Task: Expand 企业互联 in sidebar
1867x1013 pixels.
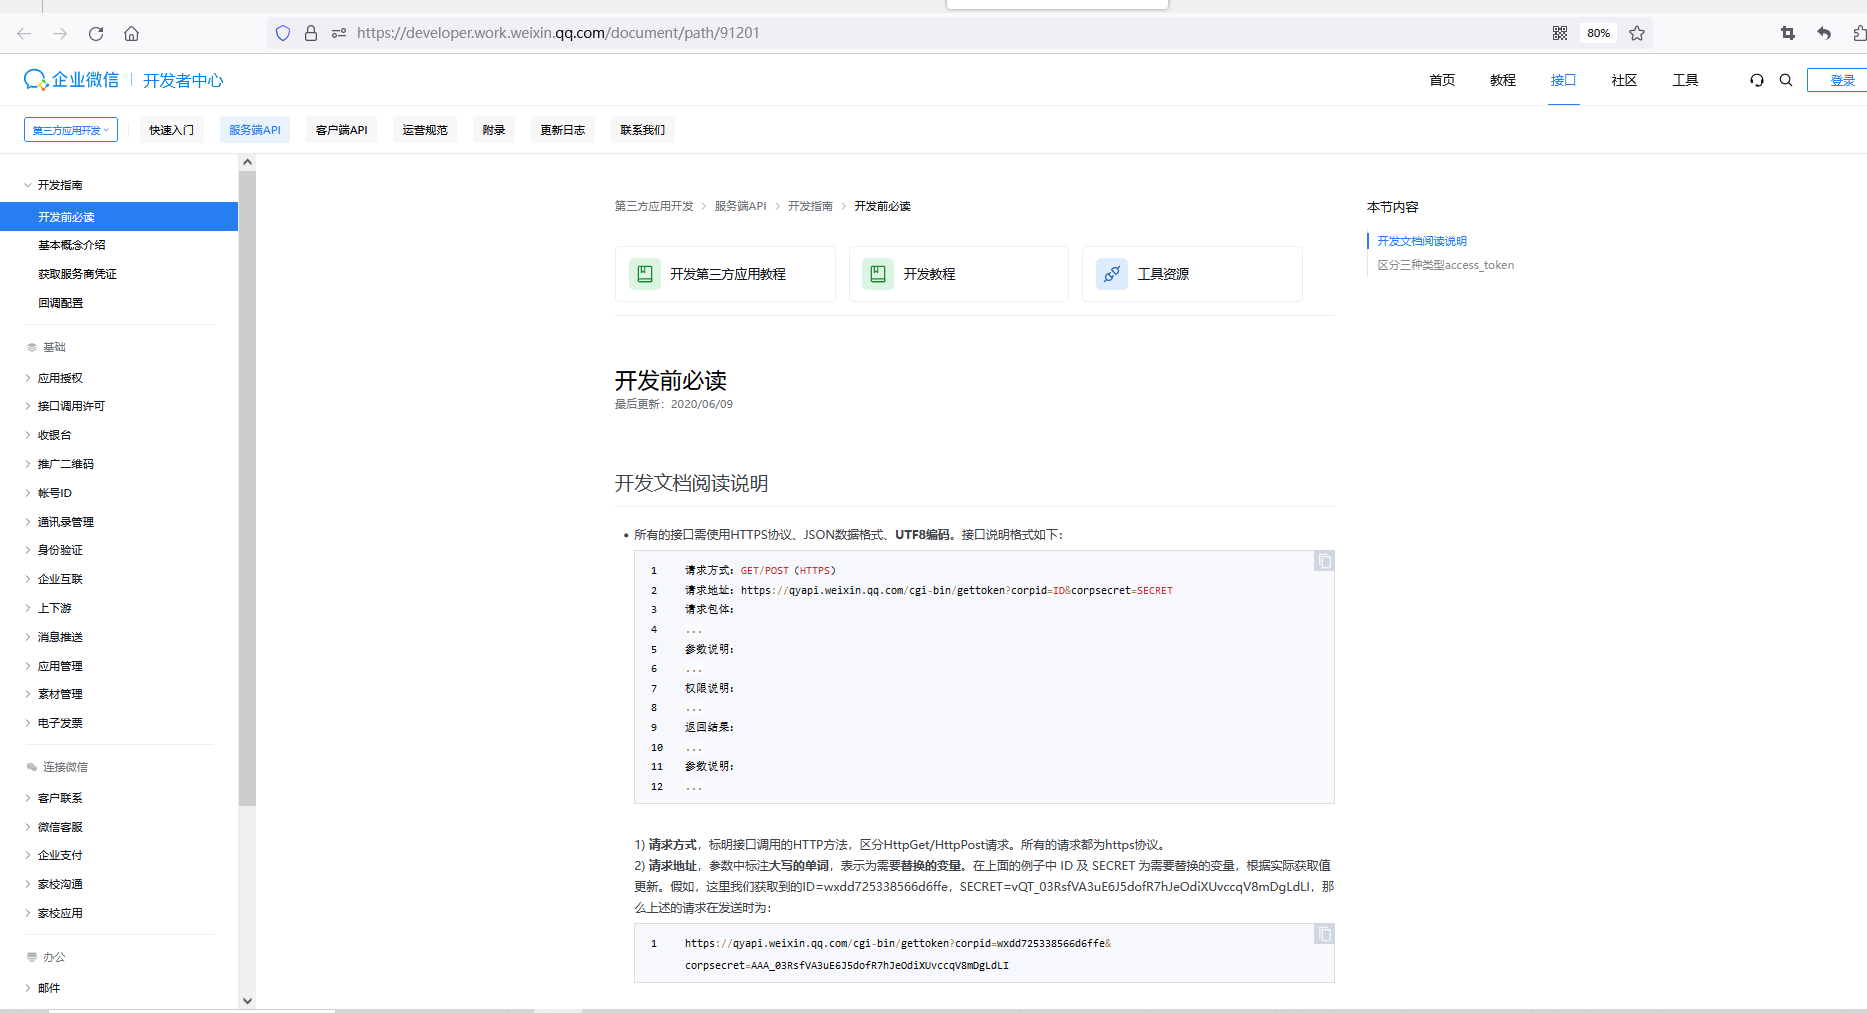Action: tap(60, 579)
